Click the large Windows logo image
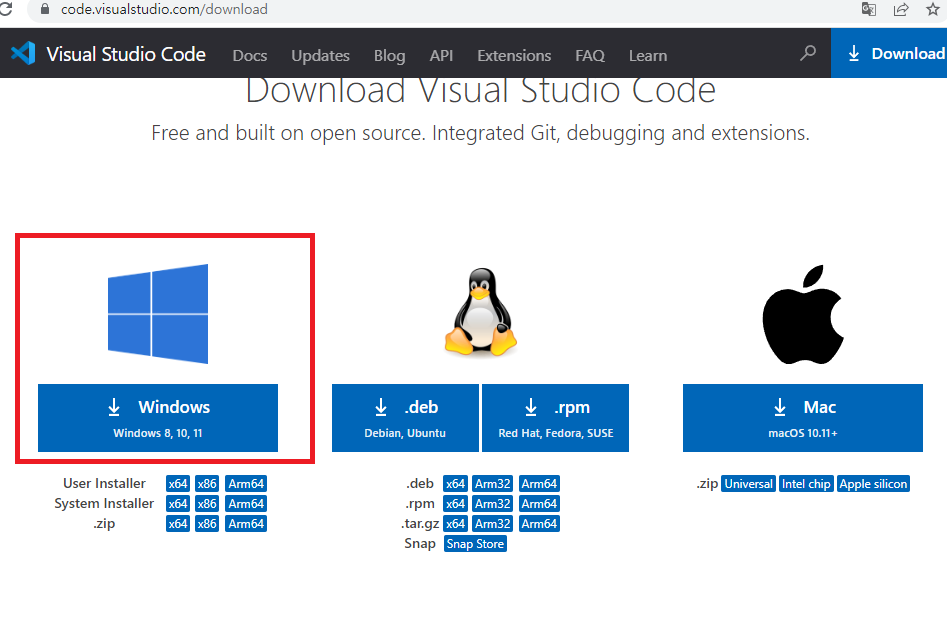 [158, 314]
